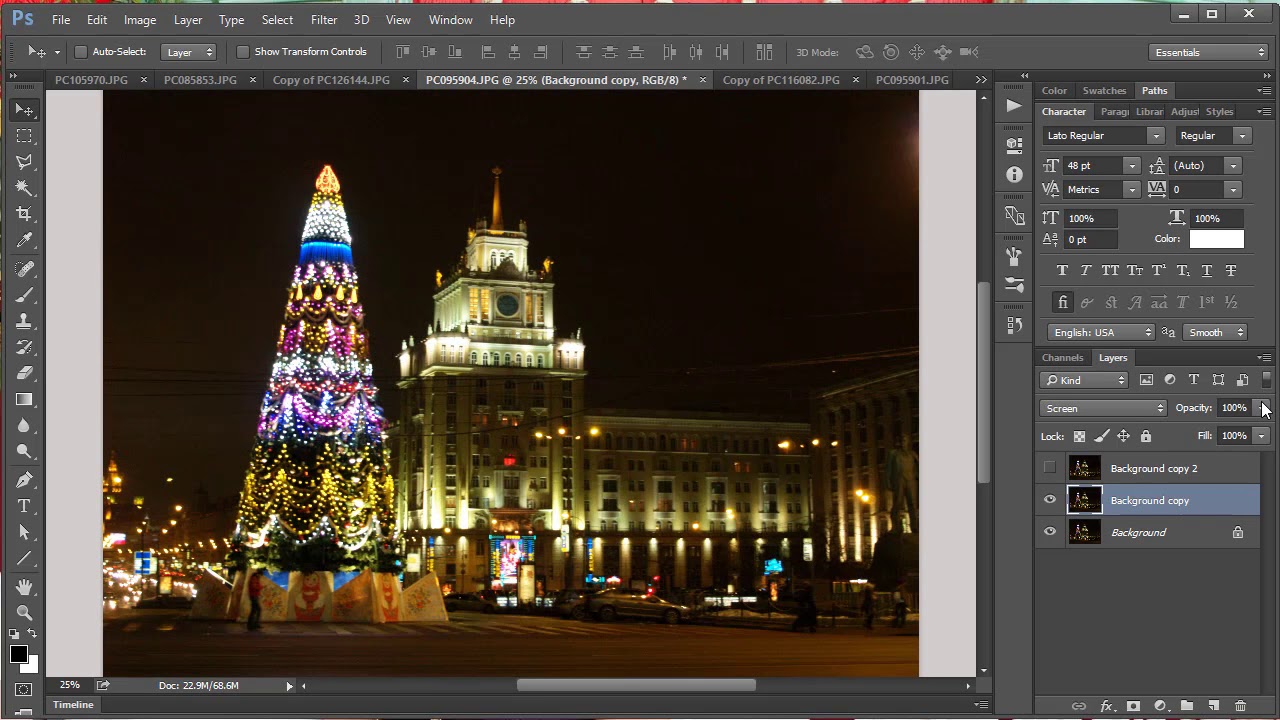Open the Info panel icon in dock

pyautogui.click(x=1014, y=175)
